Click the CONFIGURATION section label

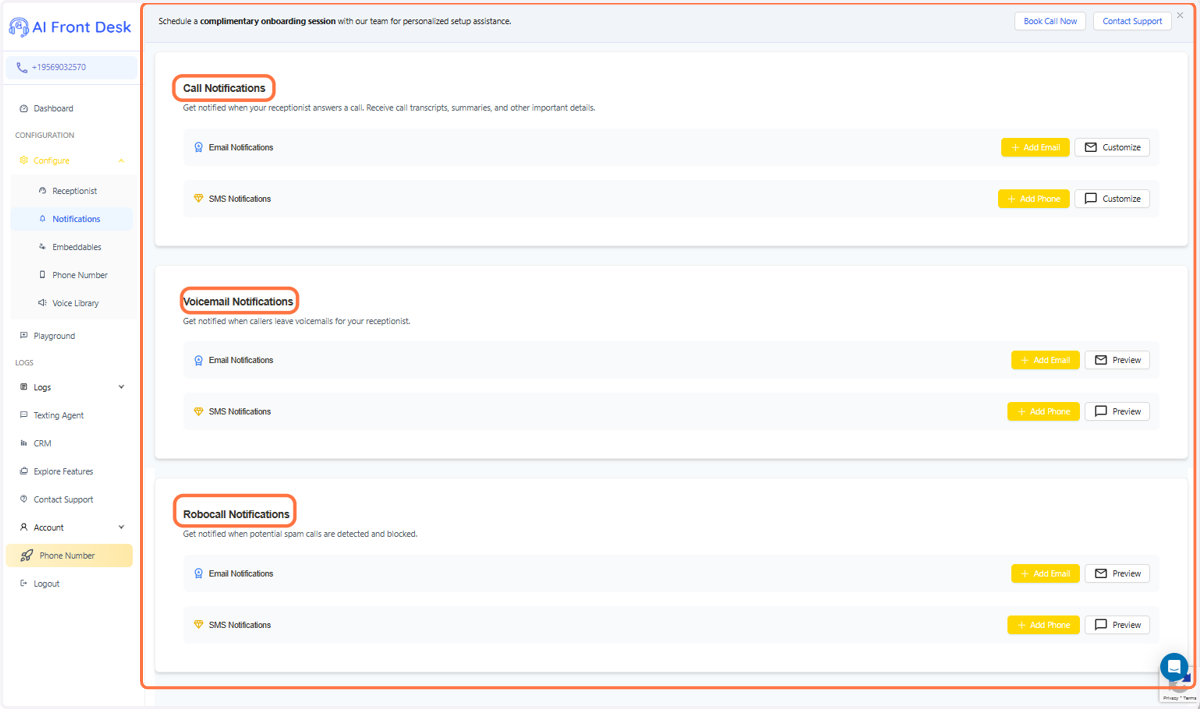[x=45, y=135]
